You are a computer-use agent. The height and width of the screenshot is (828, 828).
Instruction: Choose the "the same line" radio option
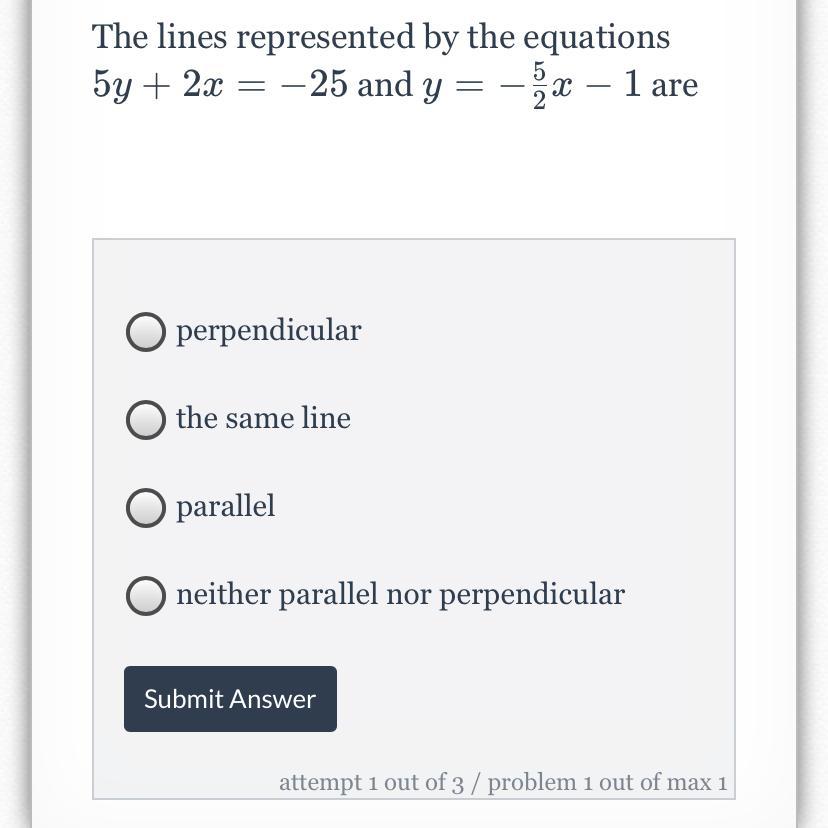[x=146, y=420]
